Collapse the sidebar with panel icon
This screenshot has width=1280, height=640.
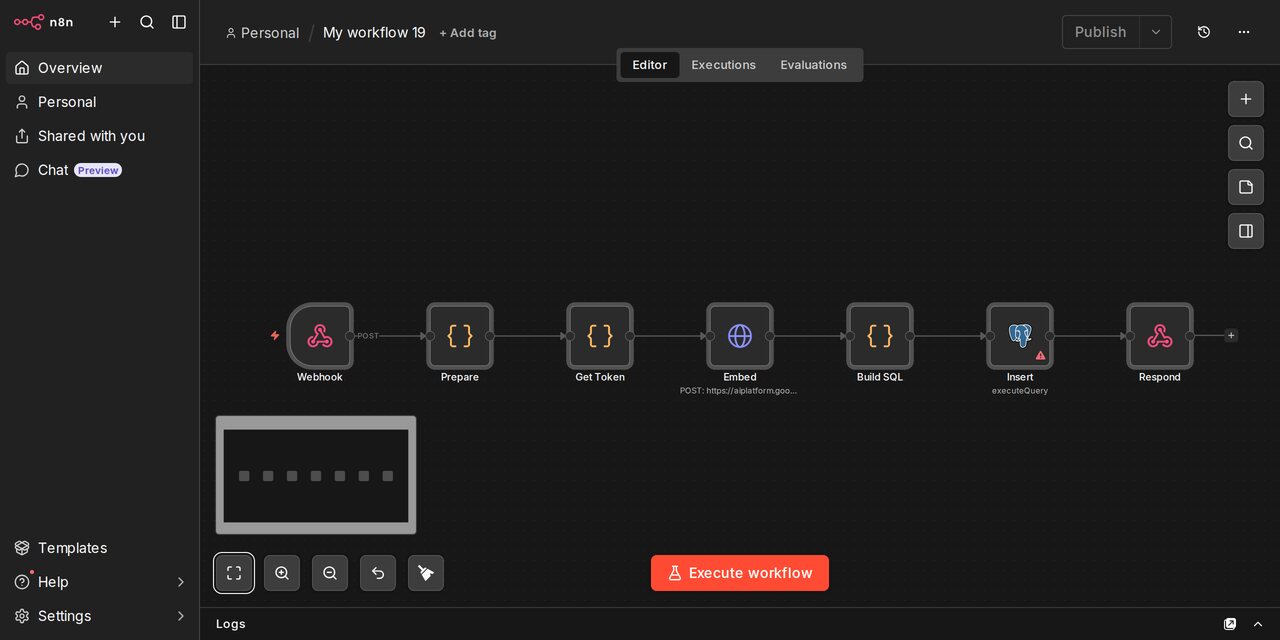[179, 22]
